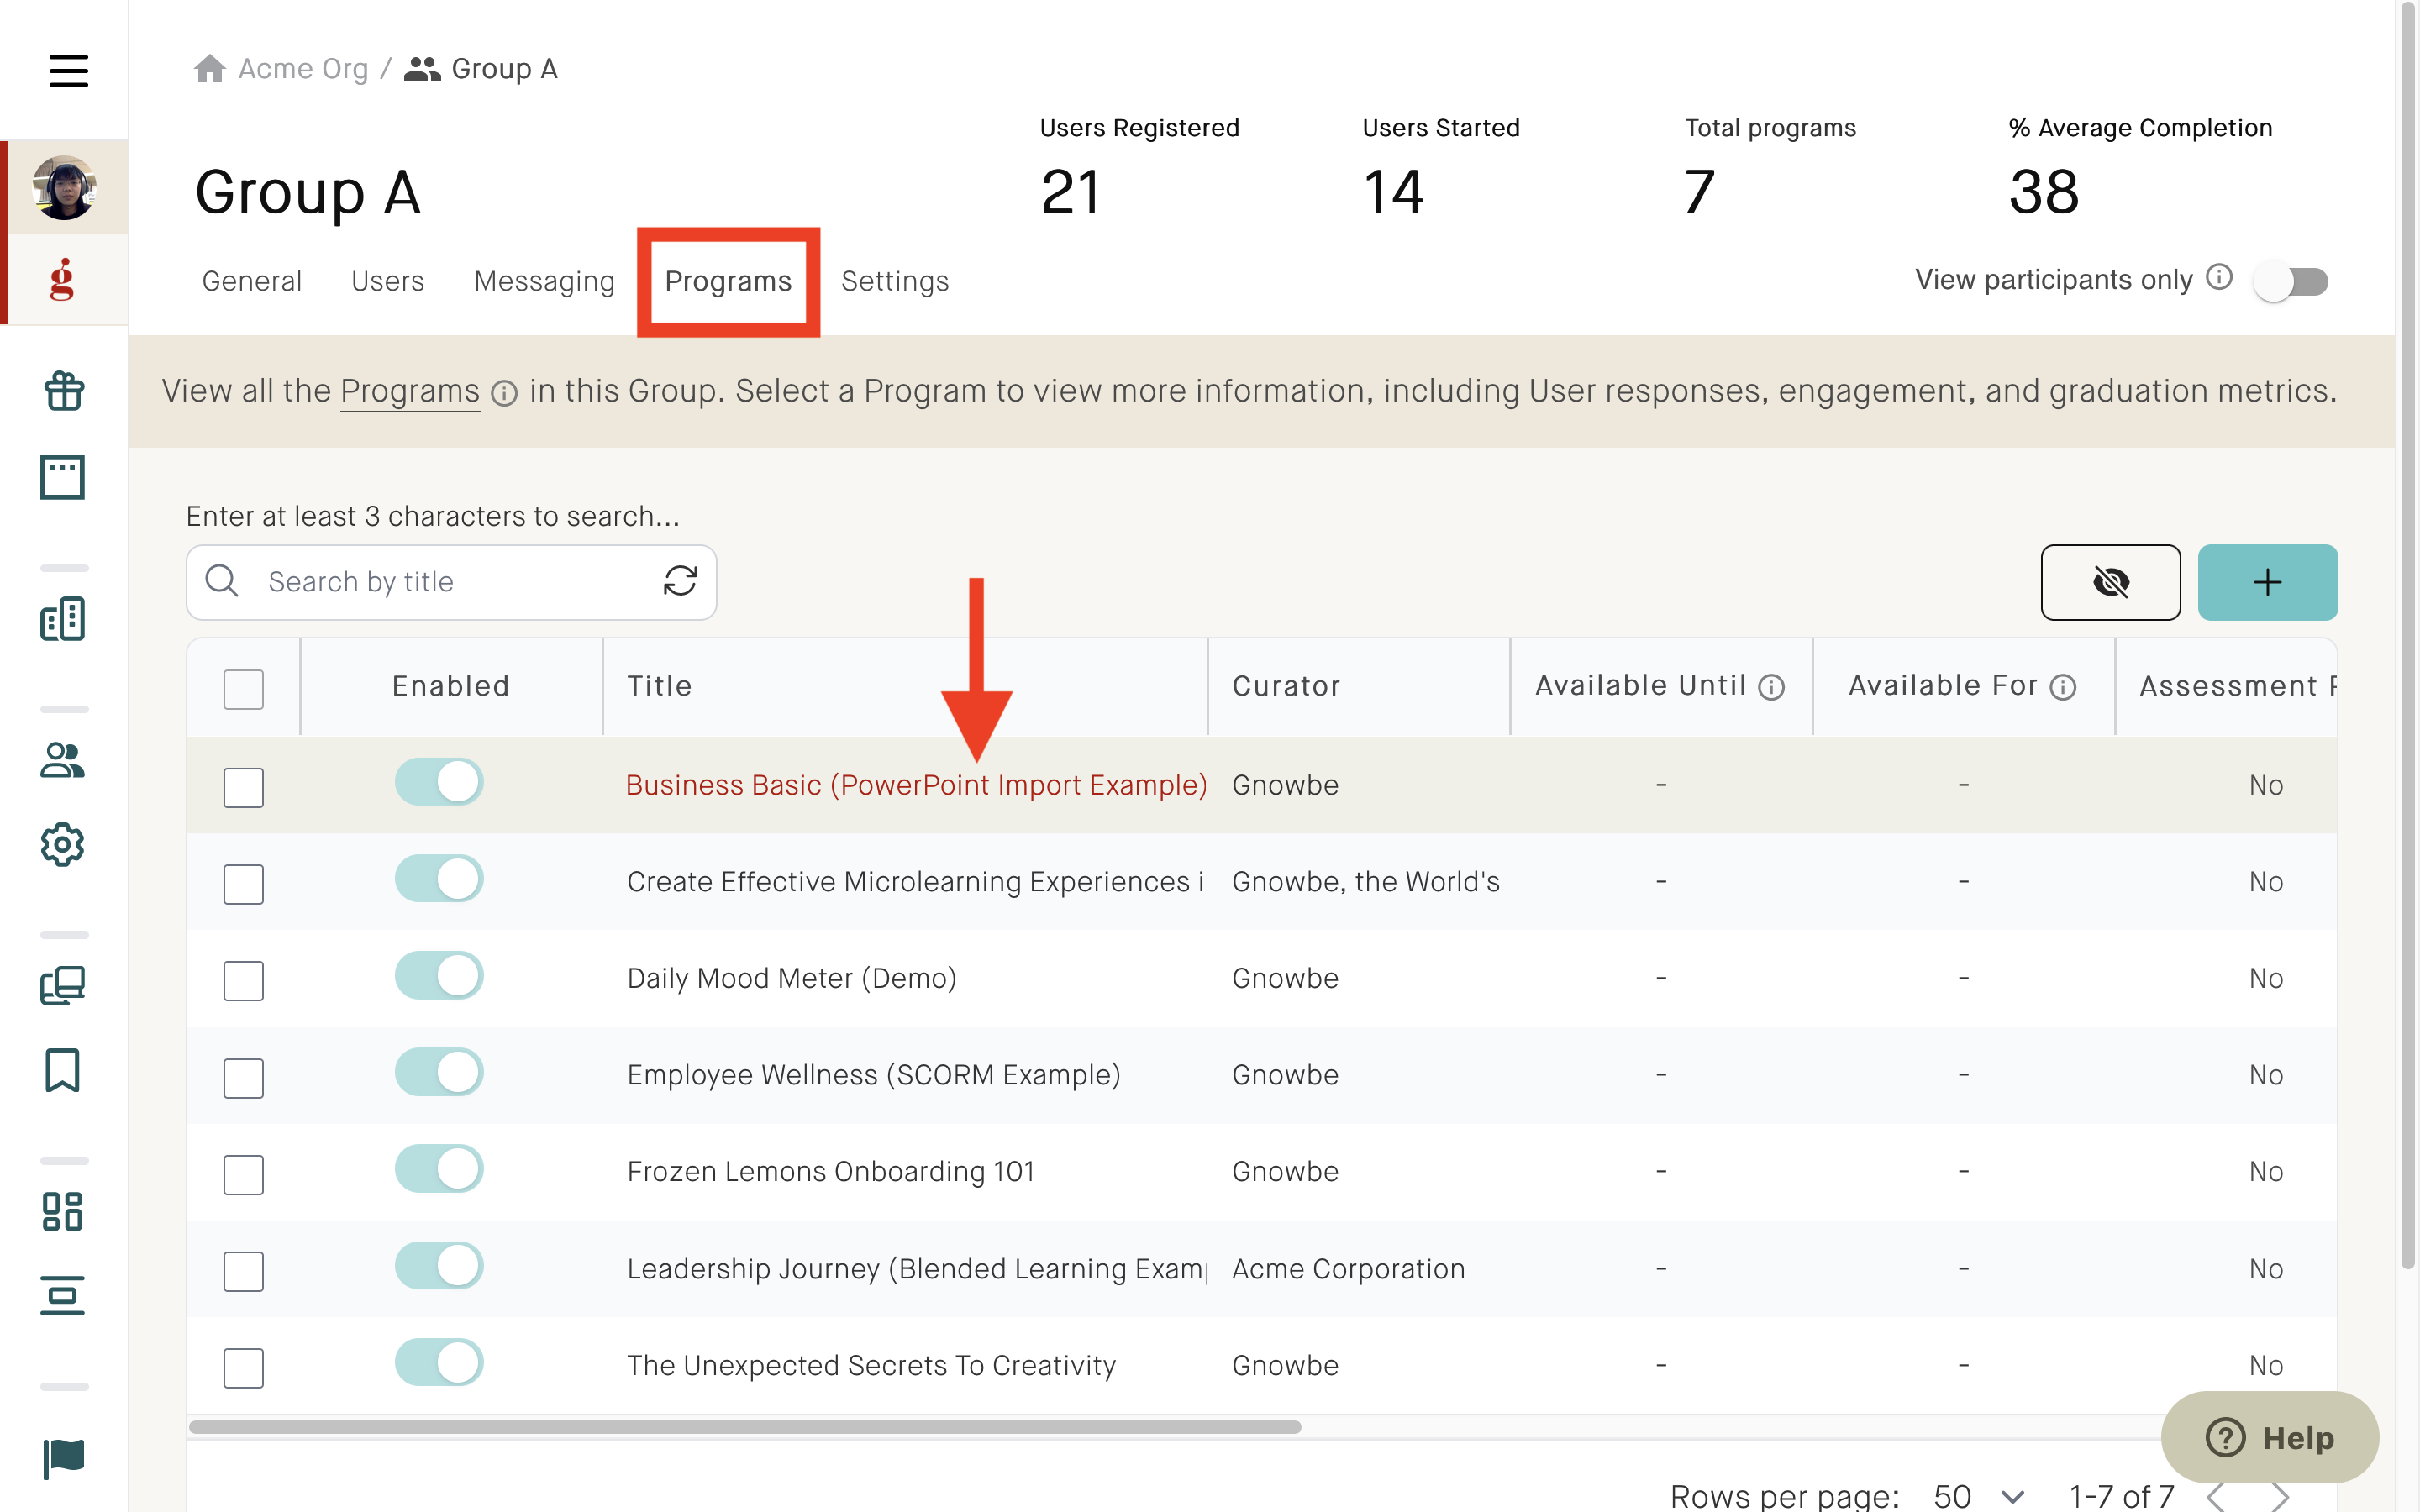Switch to the Users tab
The height and width of the screenshot is (1512, 2420).
(x=387, y=281)
